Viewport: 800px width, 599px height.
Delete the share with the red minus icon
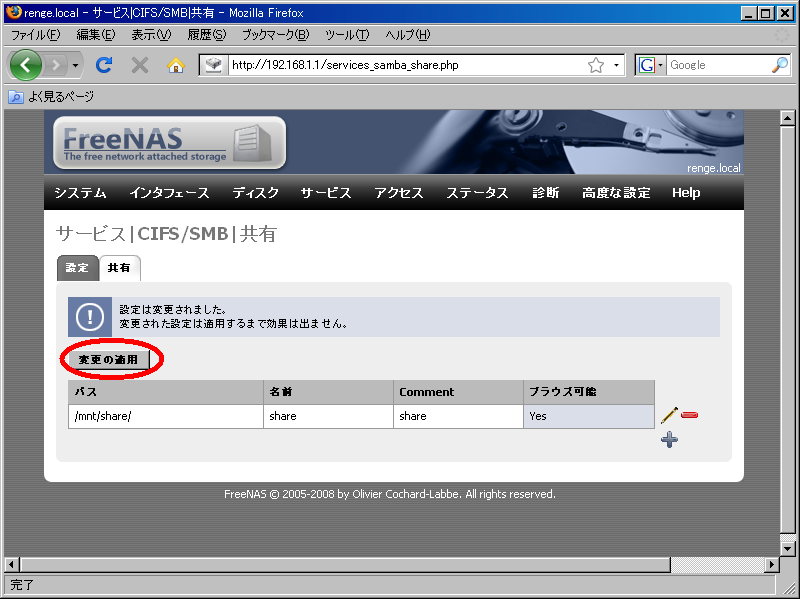click(689, 415)
